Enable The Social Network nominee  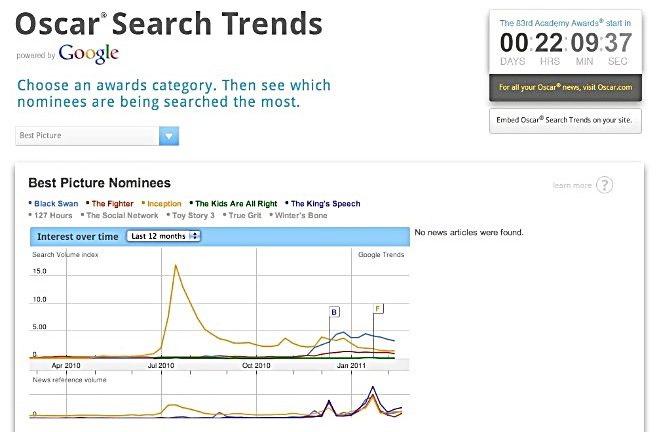tap(120, 215)
